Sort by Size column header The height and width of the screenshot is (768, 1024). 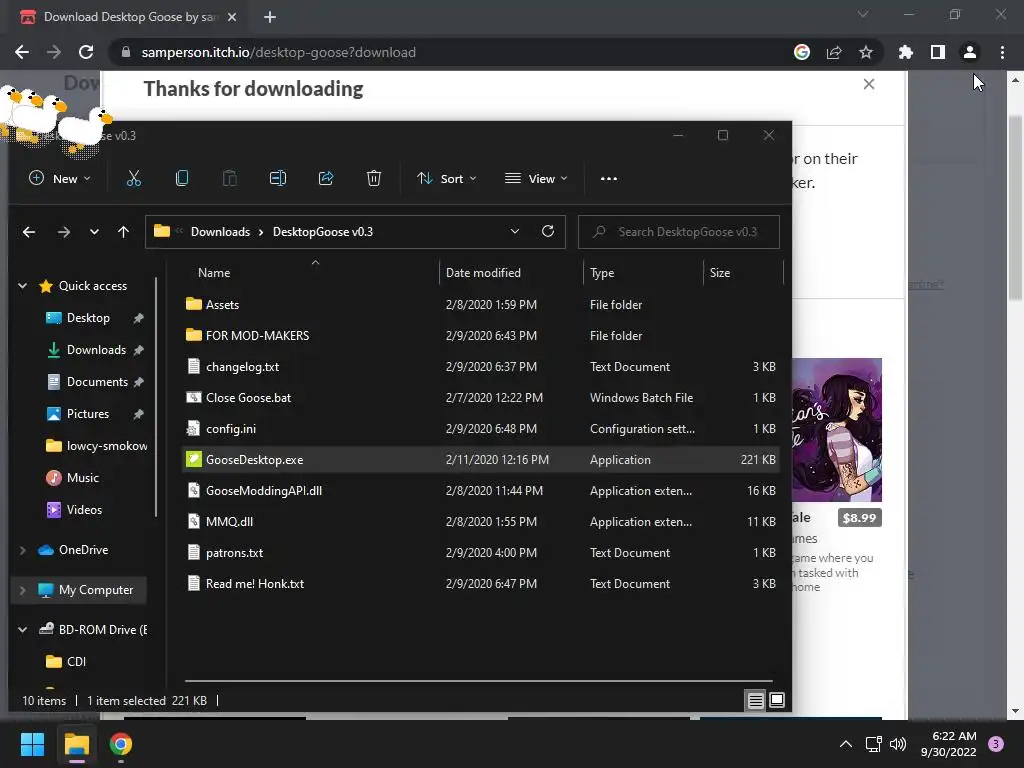pyautogui.click(x=743, y=273)
